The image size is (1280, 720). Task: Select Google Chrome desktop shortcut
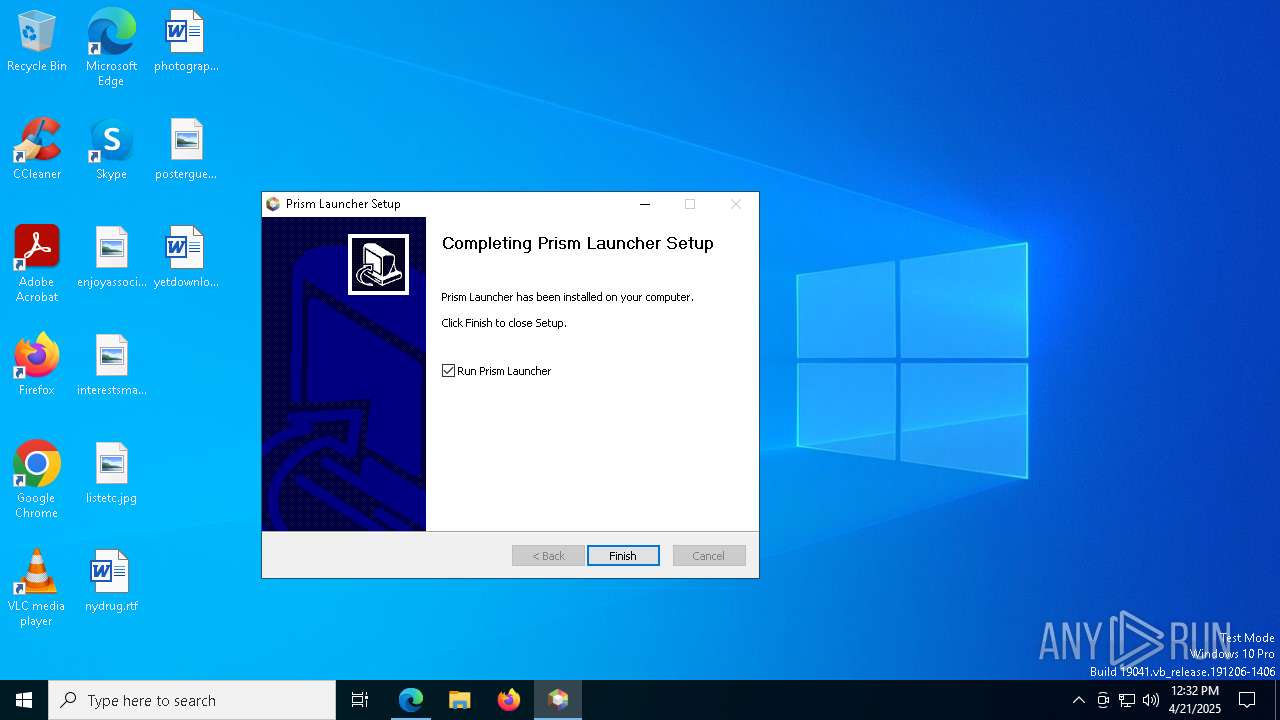(x=37, y=480)
